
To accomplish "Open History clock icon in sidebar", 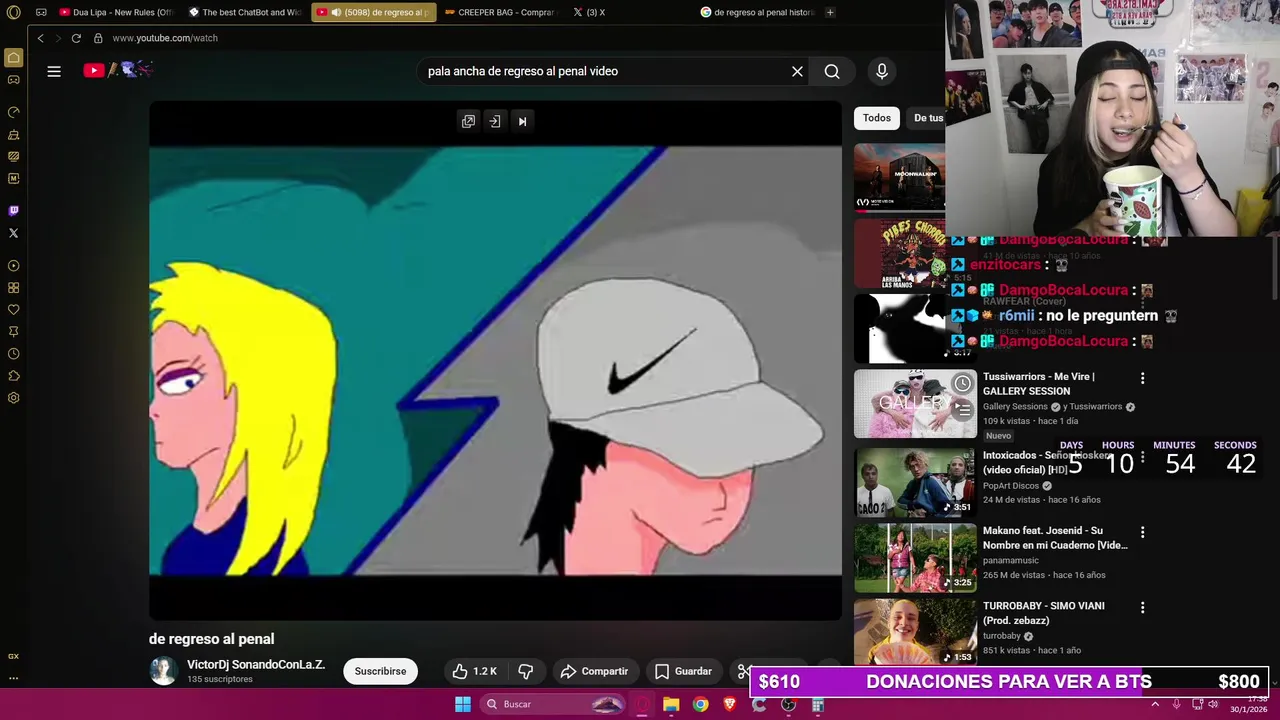I will tap(13, 353).
